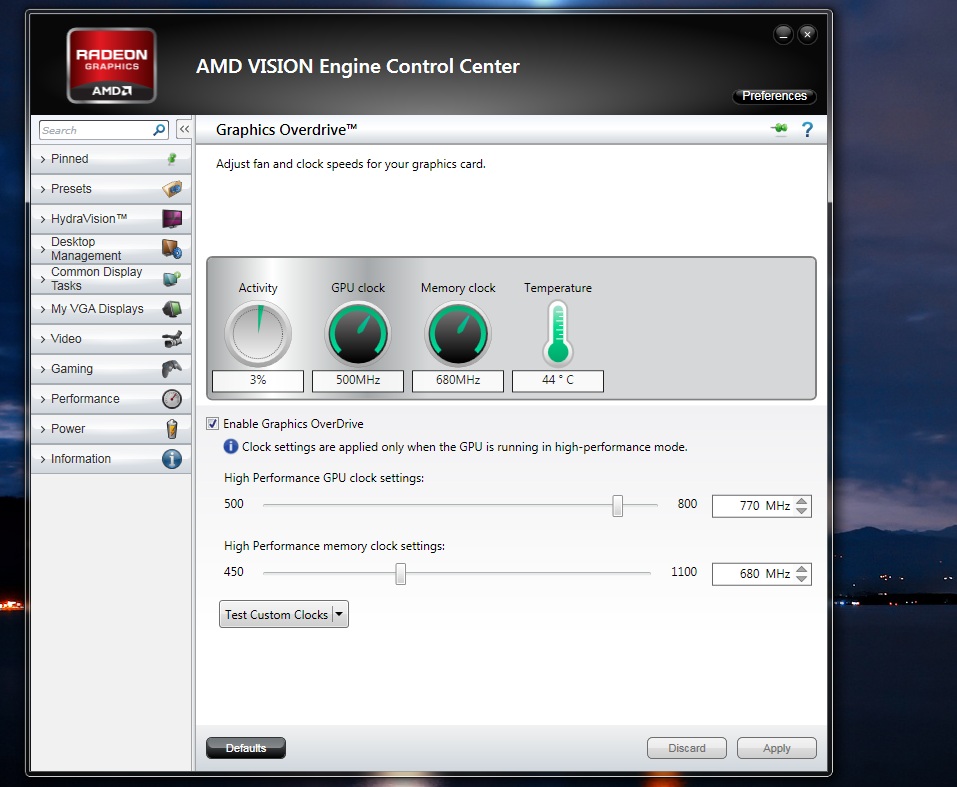Decrease memory clock MHz with down arrow
This screenshot has width=957, height=787.
[x=802, y=578]
